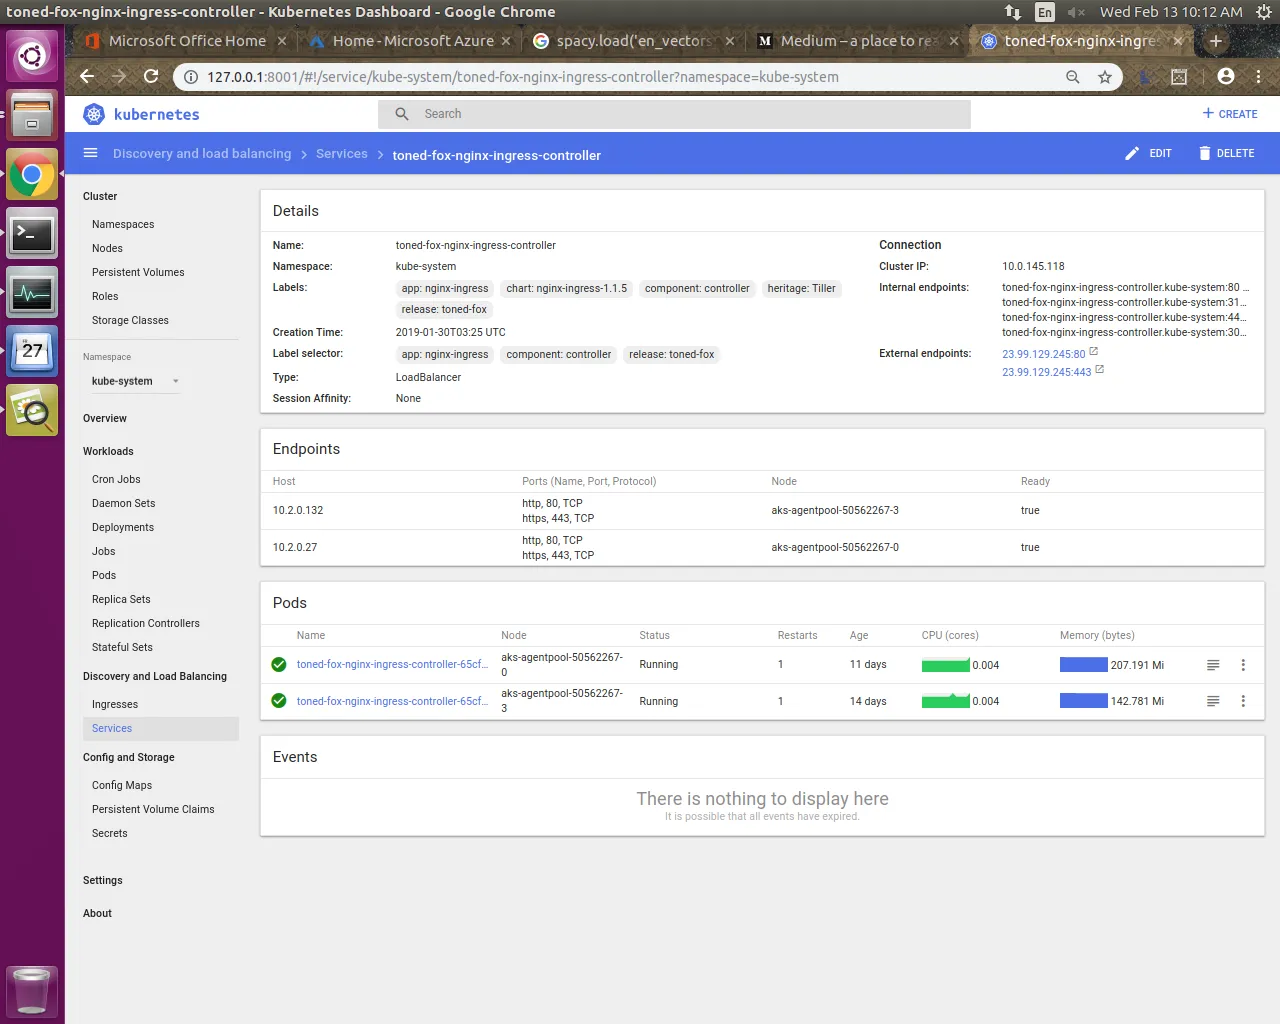Close the Microsoft Office Home tab
The height and width of the screenshot is (1024, 1280).
coord(282,41)
